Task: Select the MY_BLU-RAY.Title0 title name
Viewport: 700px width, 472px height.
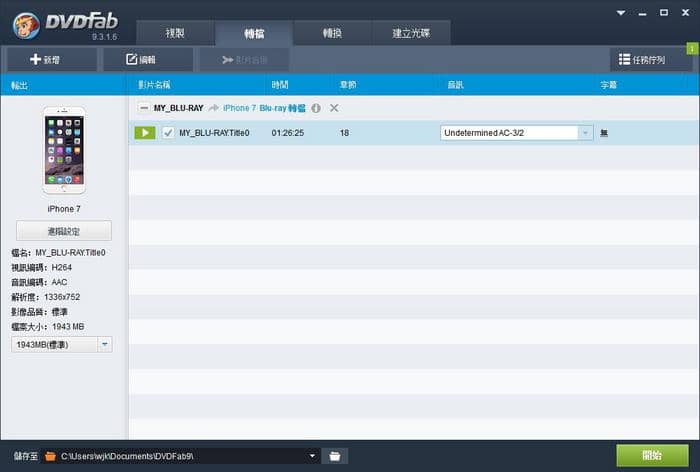Action: 214,133
